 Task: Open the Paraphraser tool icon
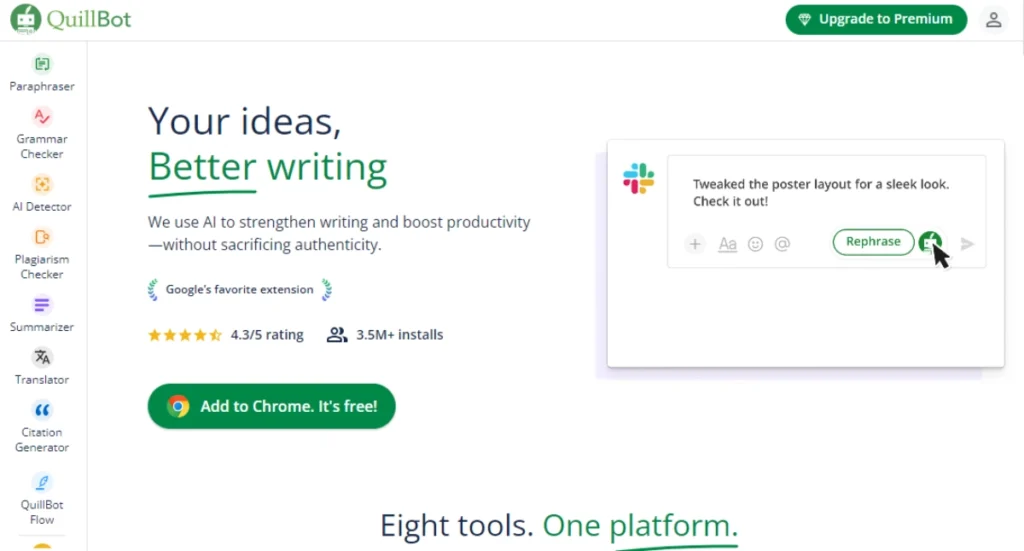click(x=42, y=64)
